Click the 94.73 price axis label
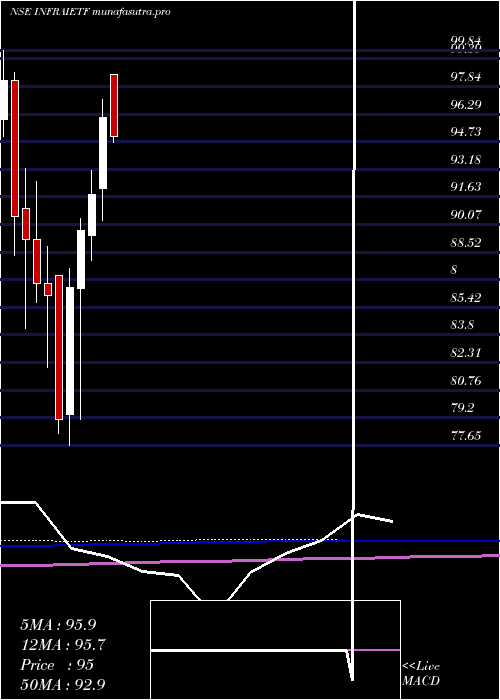The width and height of the screenshot is (500, 700). click(466, 132)
